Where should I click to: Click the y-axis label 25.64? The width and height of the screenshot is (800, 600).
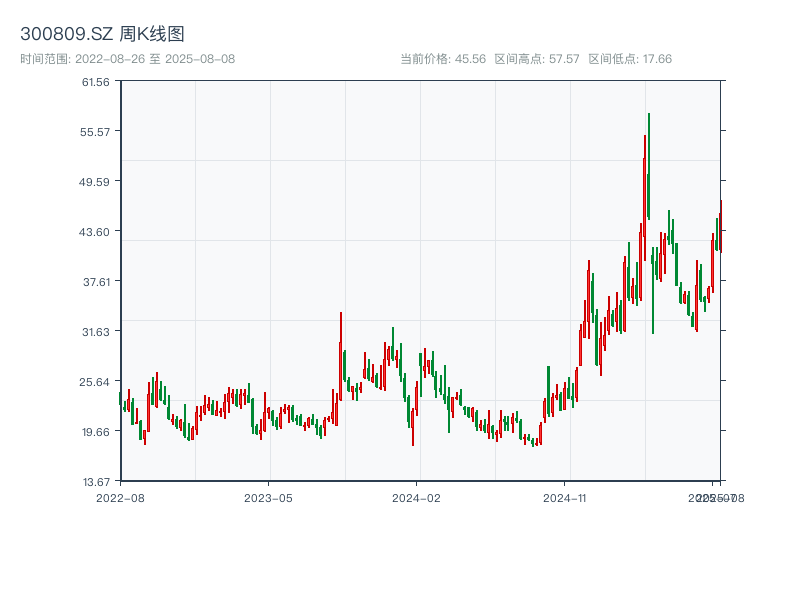click(94, 382)
